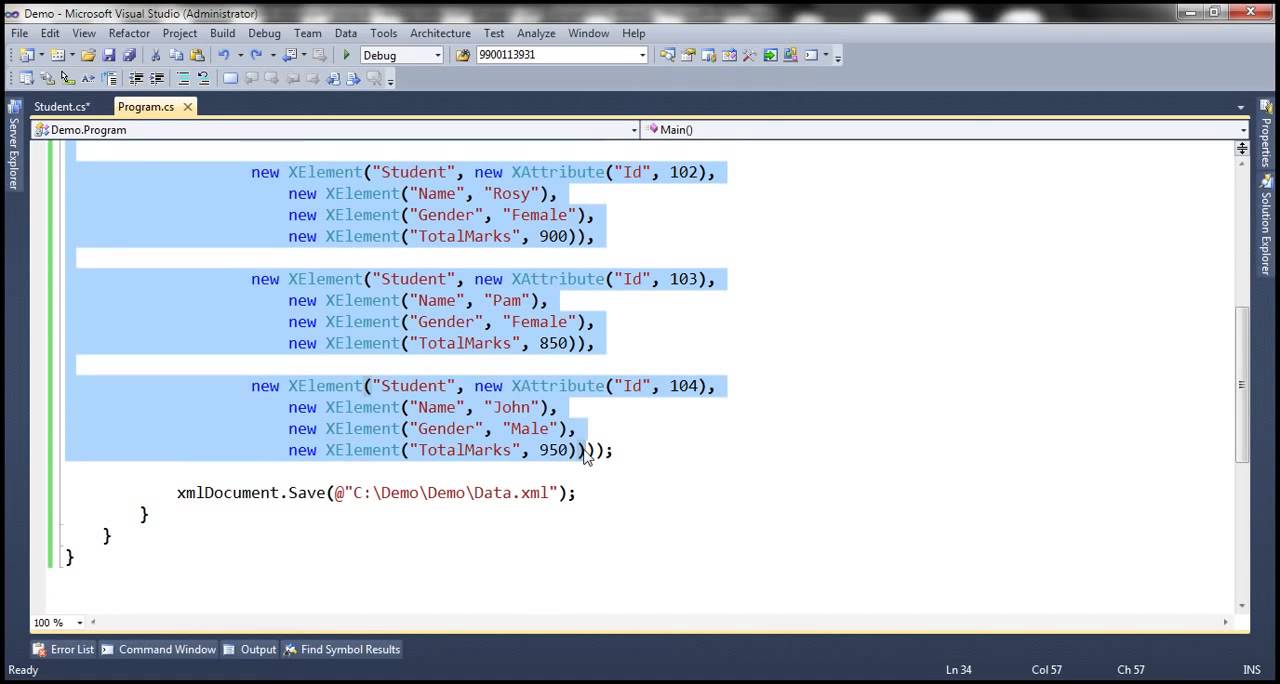Click the "Rosy" string in code
The image size is (1280, 684).
pyautogui.click(x=511, y=194)
